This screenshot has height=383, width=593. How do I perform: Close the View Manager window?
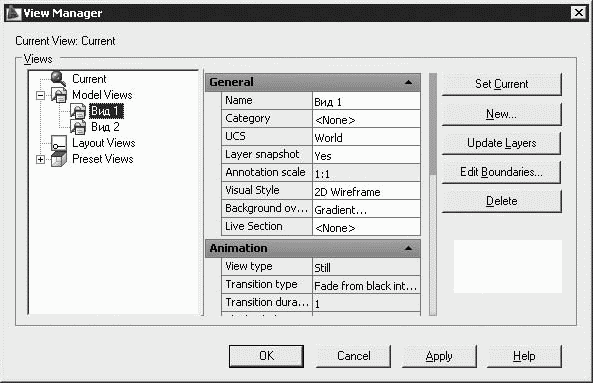579,13
